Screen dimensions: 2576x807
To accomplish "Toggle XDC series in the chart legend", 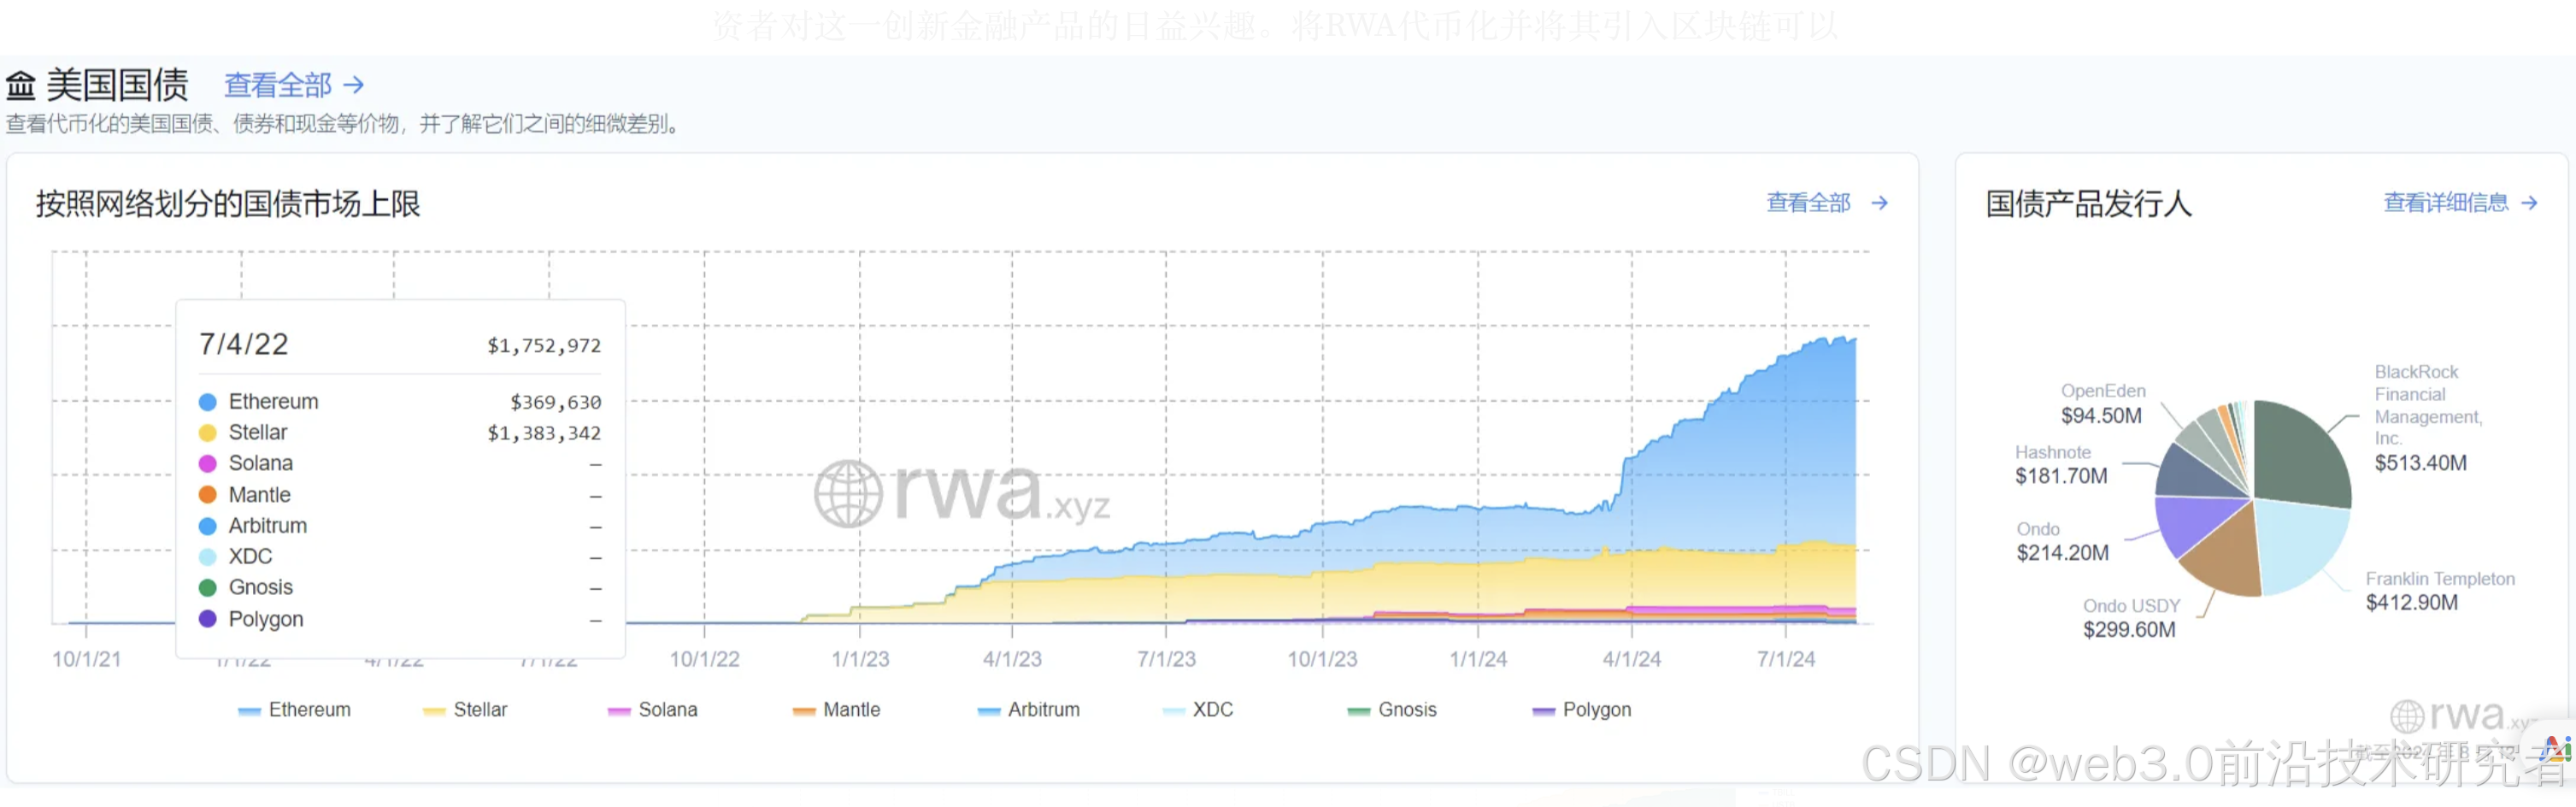I will point(1198,710).
